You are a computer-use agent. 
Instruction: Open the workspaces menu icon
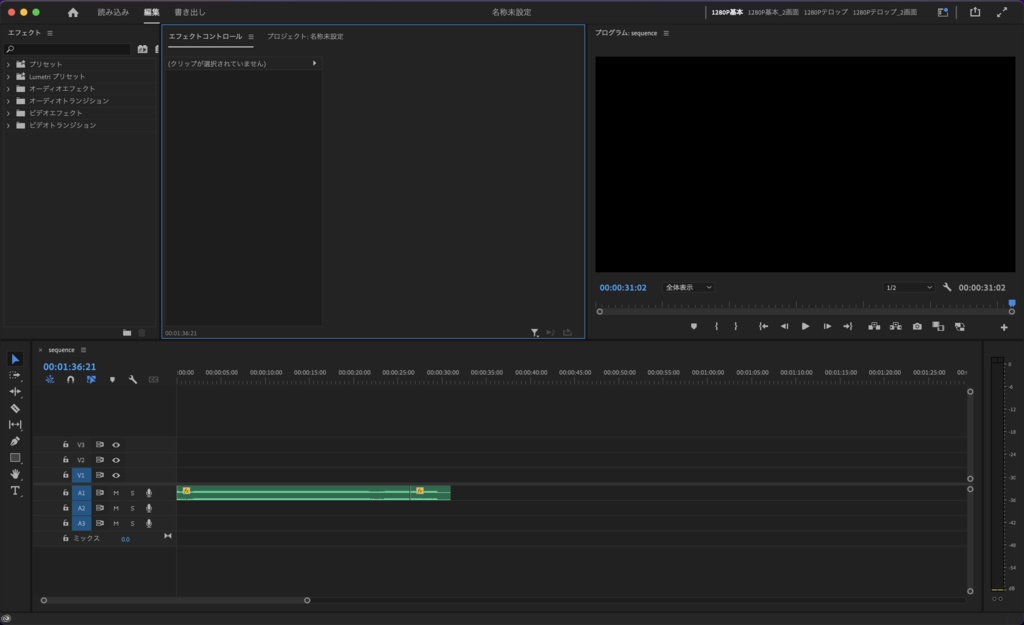[942, 12]
